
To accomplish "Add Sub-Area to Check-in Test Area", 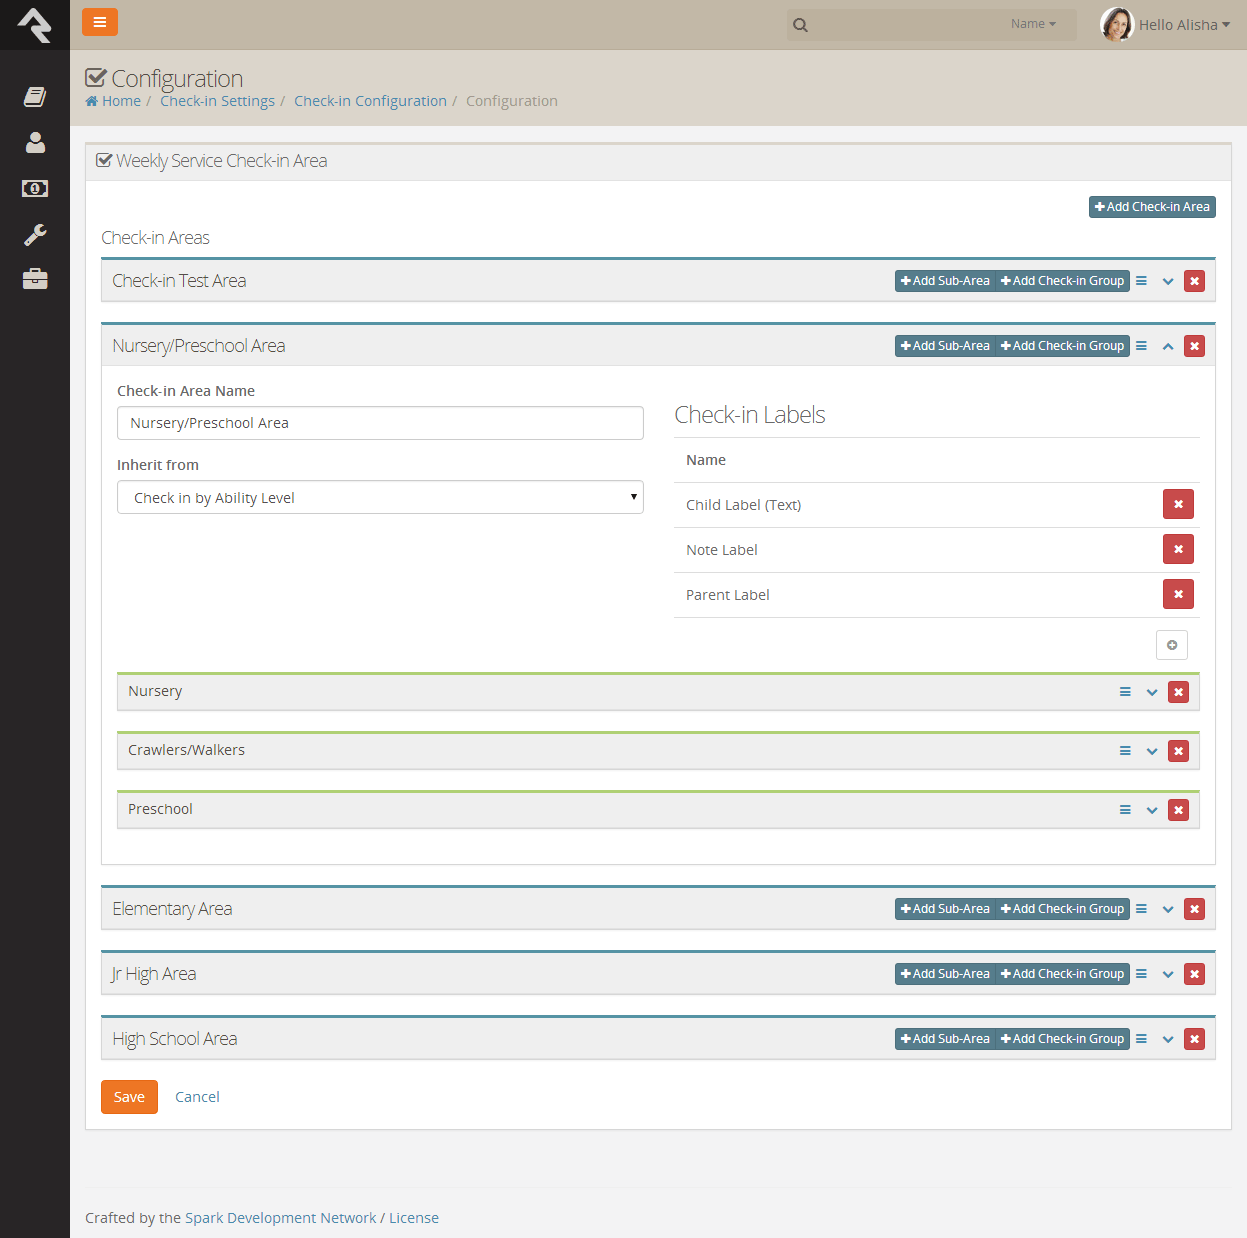I will point(945,281).
